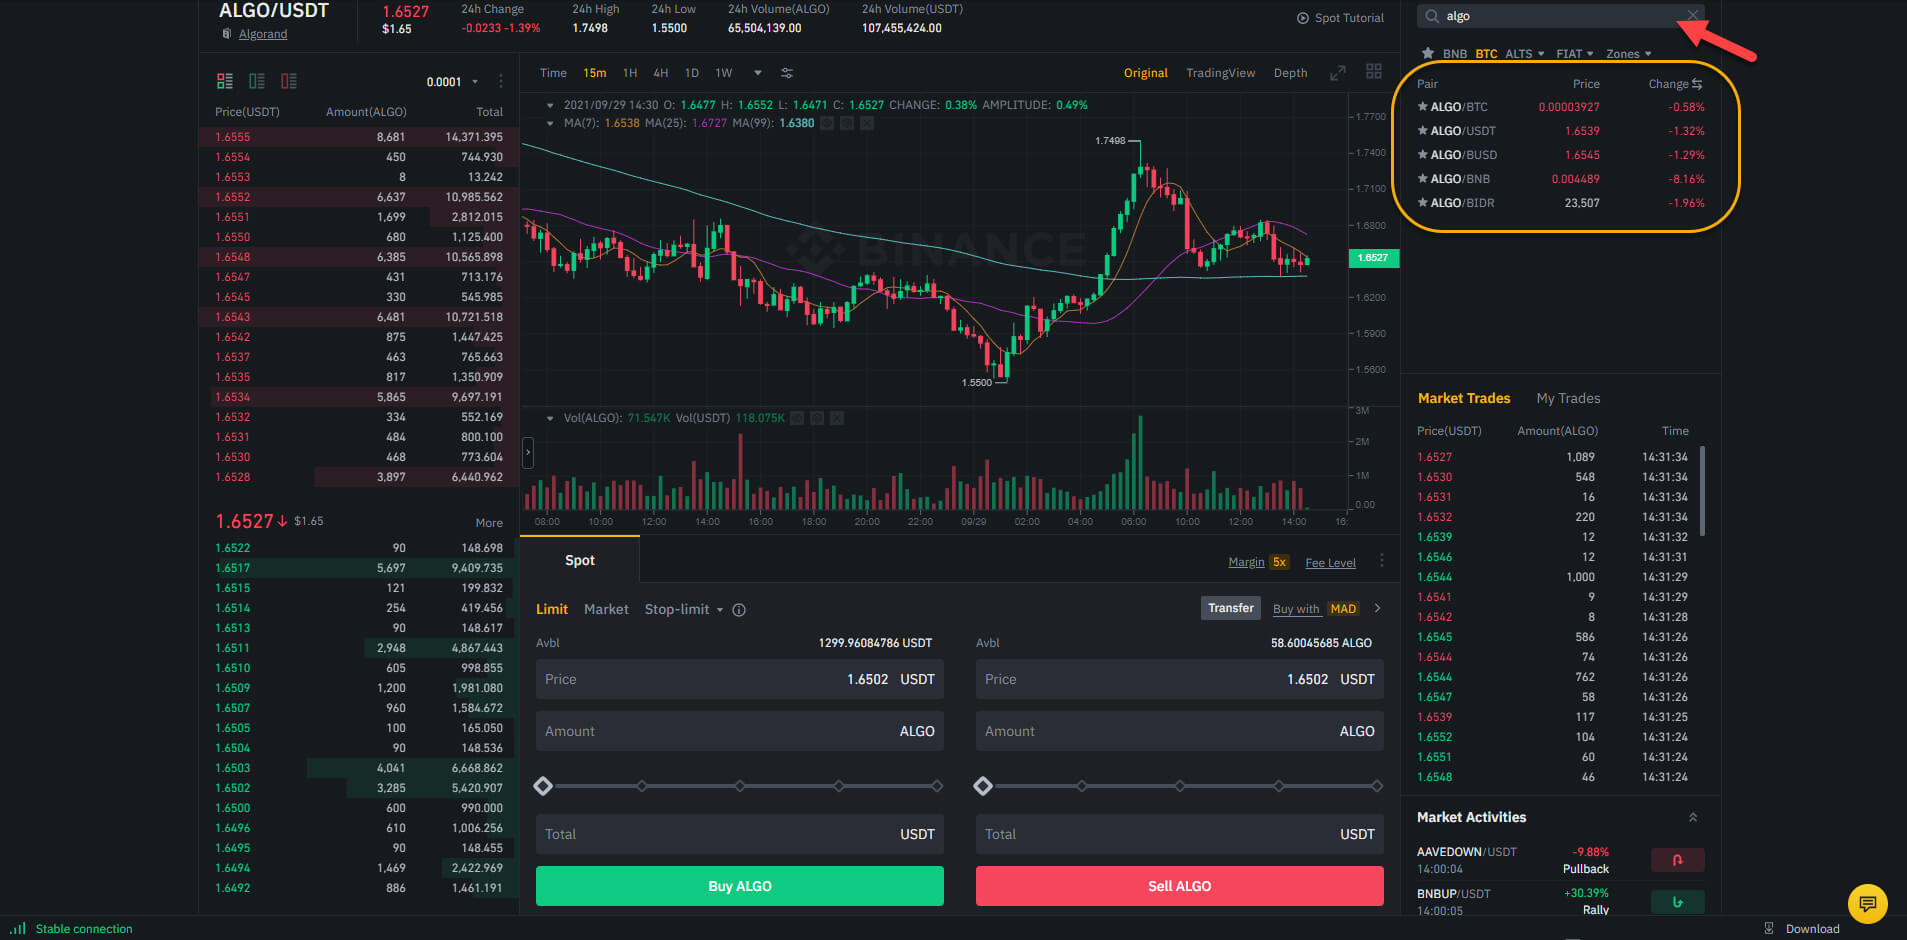
Task: Click the buy Amount ALGO input field
Action: 740,731
